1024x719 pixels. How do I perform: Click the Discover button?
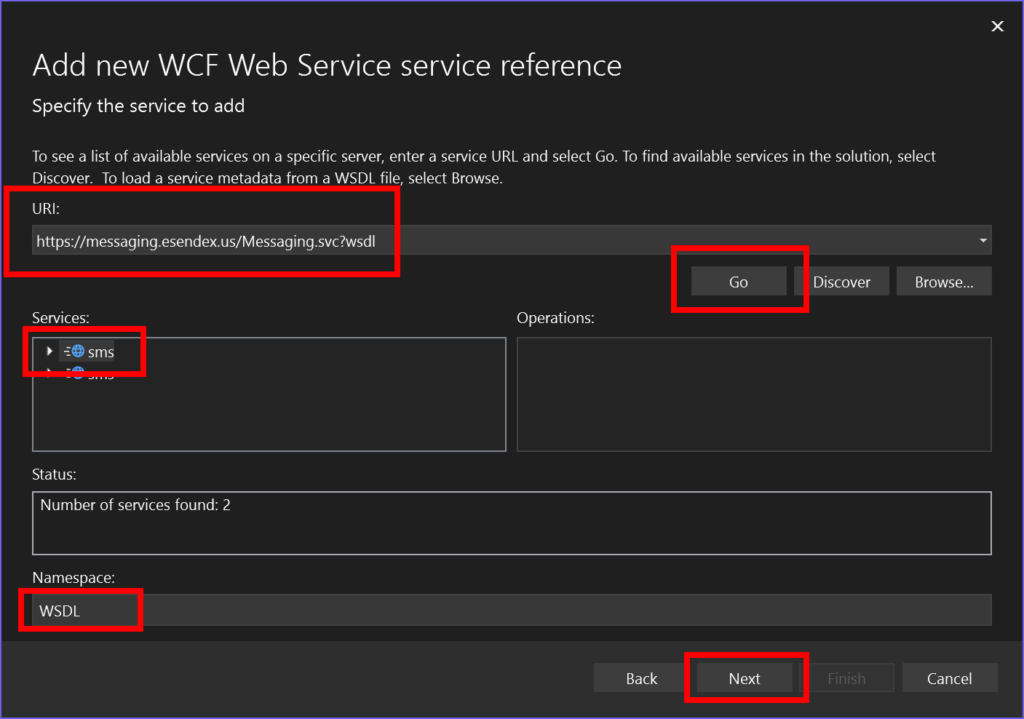[841, 282]
